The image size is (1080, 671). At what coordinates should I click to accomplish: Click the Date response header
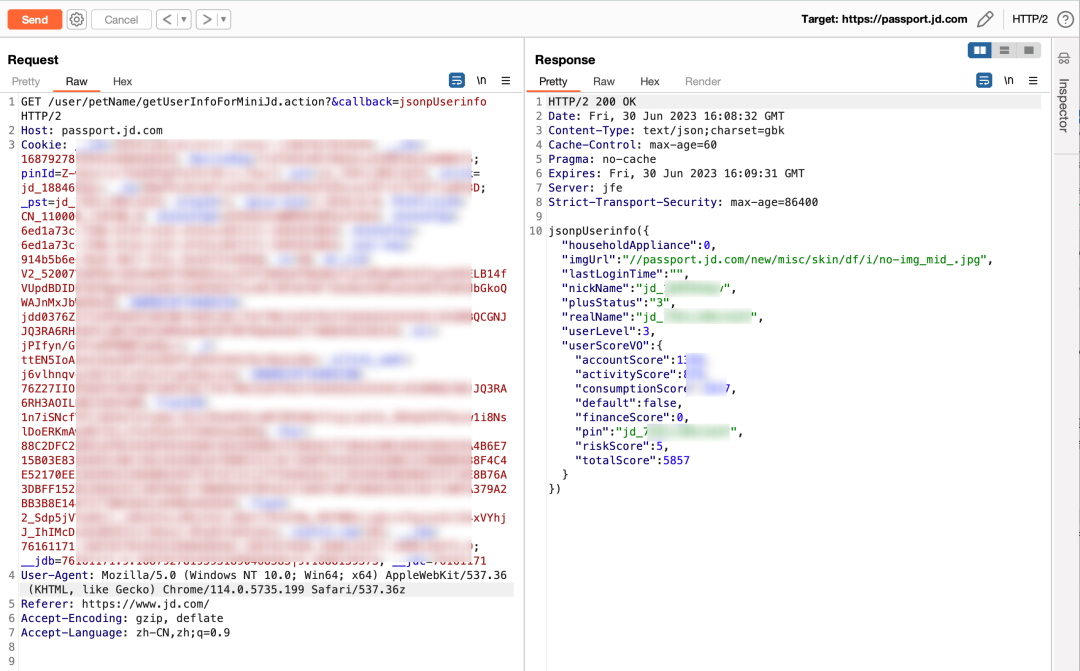tap(666, 116)
